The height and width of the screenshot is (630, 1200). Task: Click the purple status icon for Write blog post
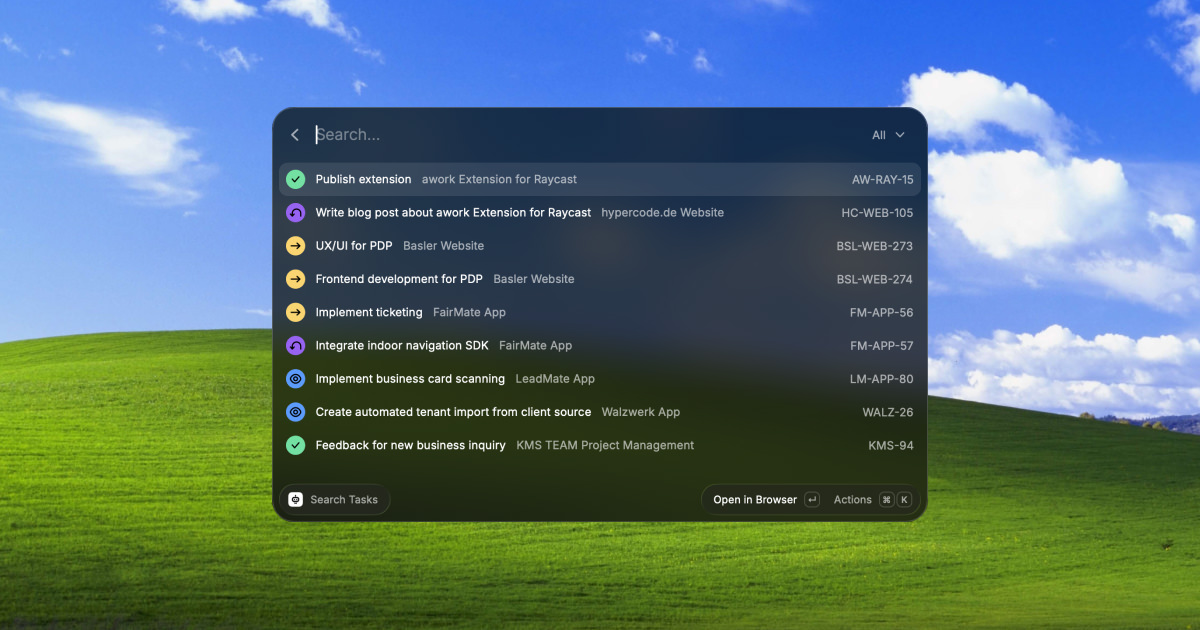click(295, 212)
